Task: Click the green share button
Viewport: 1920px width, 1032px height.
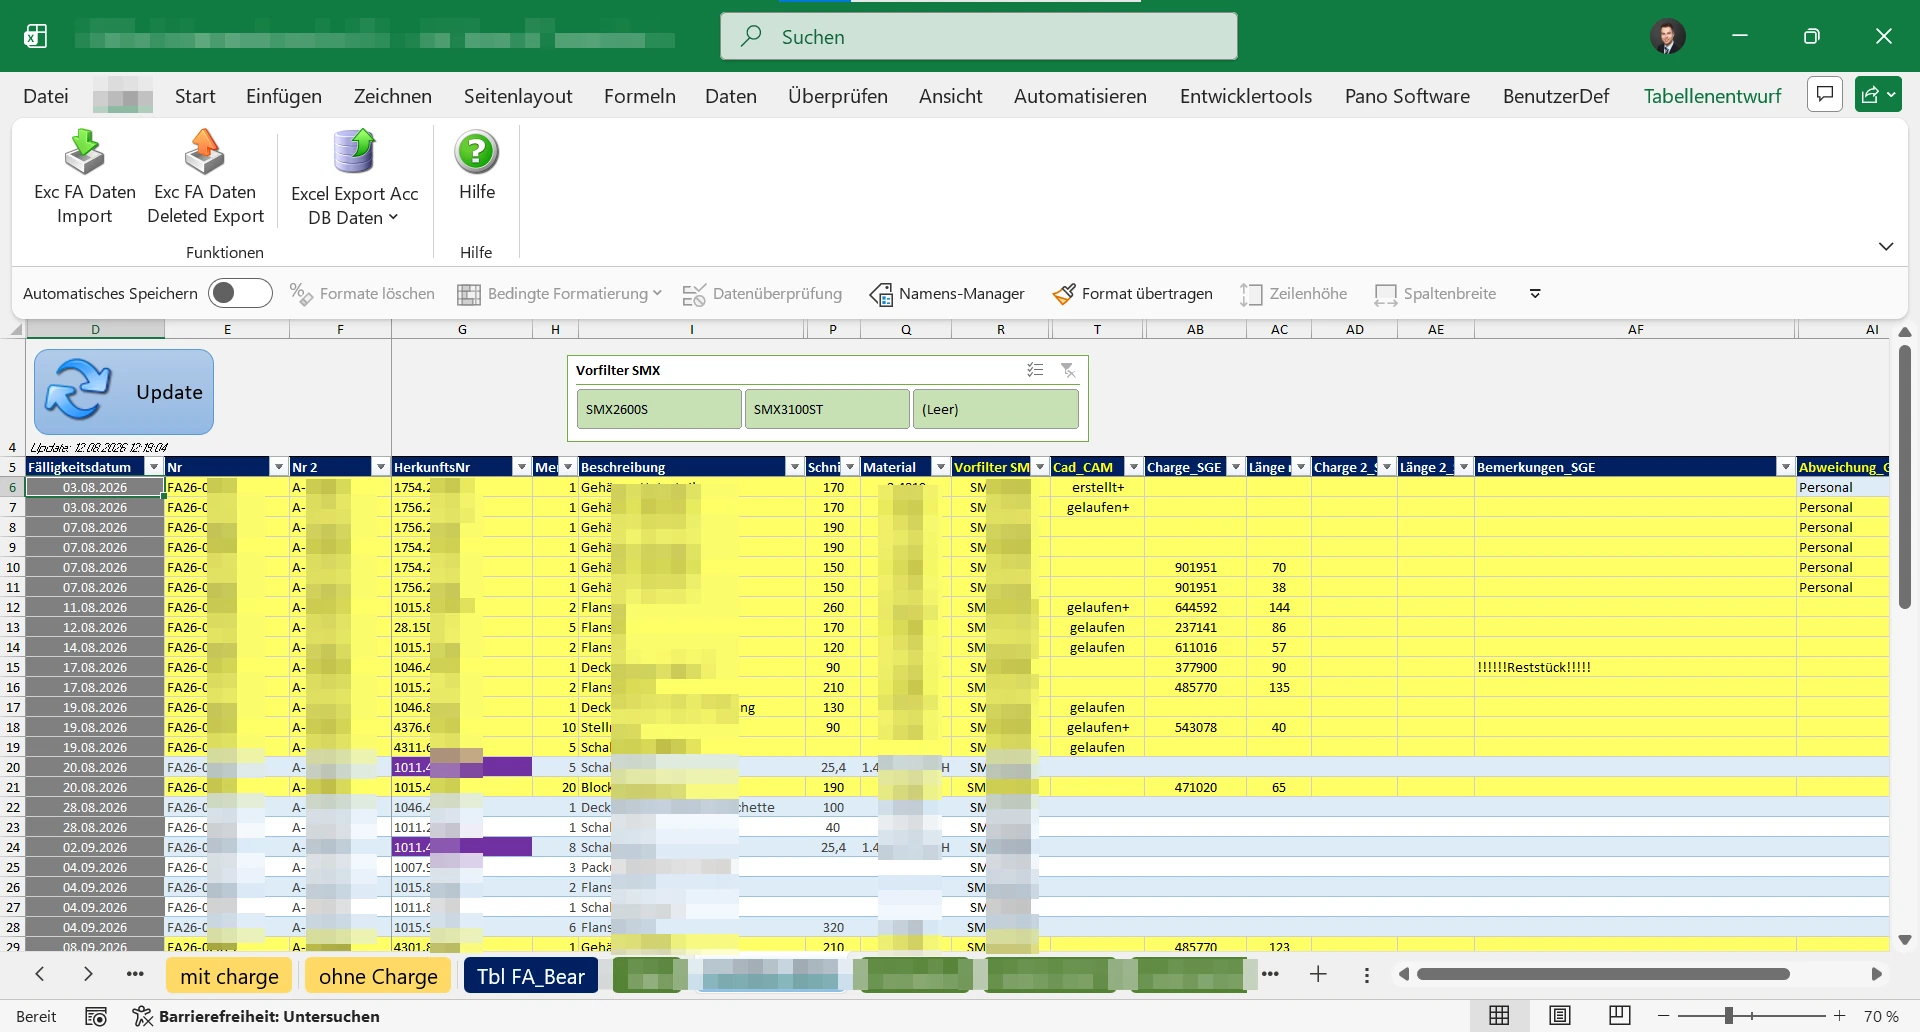Action: (x=1877, y=95)
